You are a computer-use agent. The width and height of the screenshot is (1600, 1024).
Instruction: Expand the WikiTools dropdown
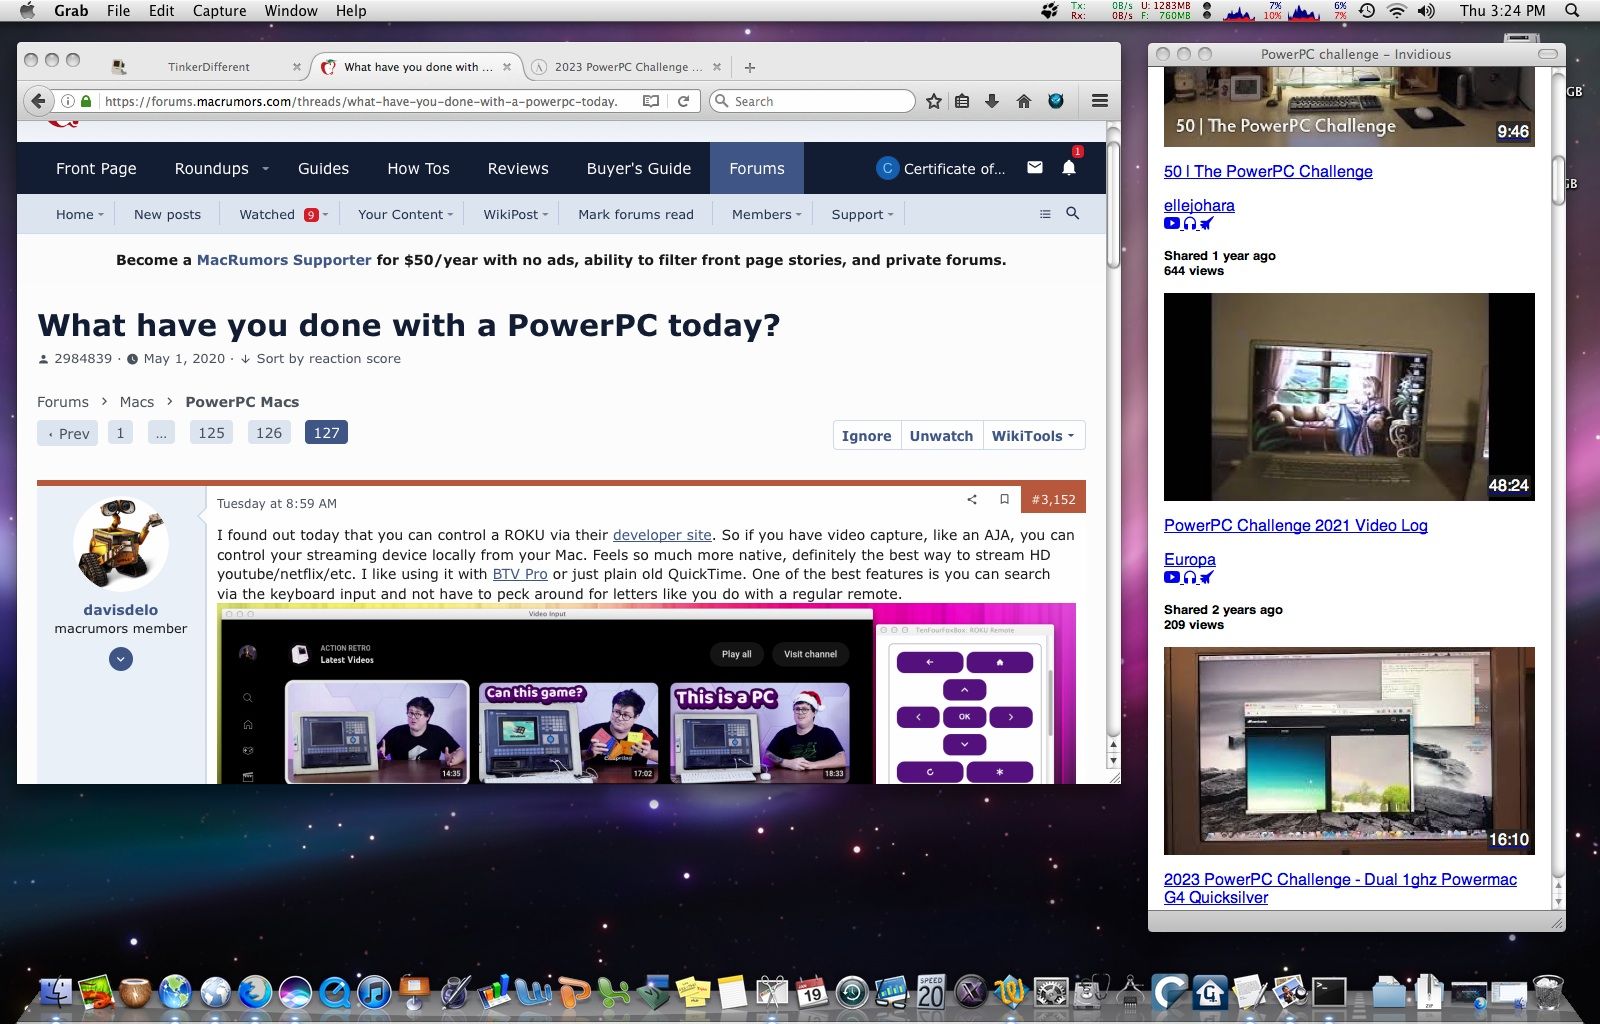pos(1033,436)
